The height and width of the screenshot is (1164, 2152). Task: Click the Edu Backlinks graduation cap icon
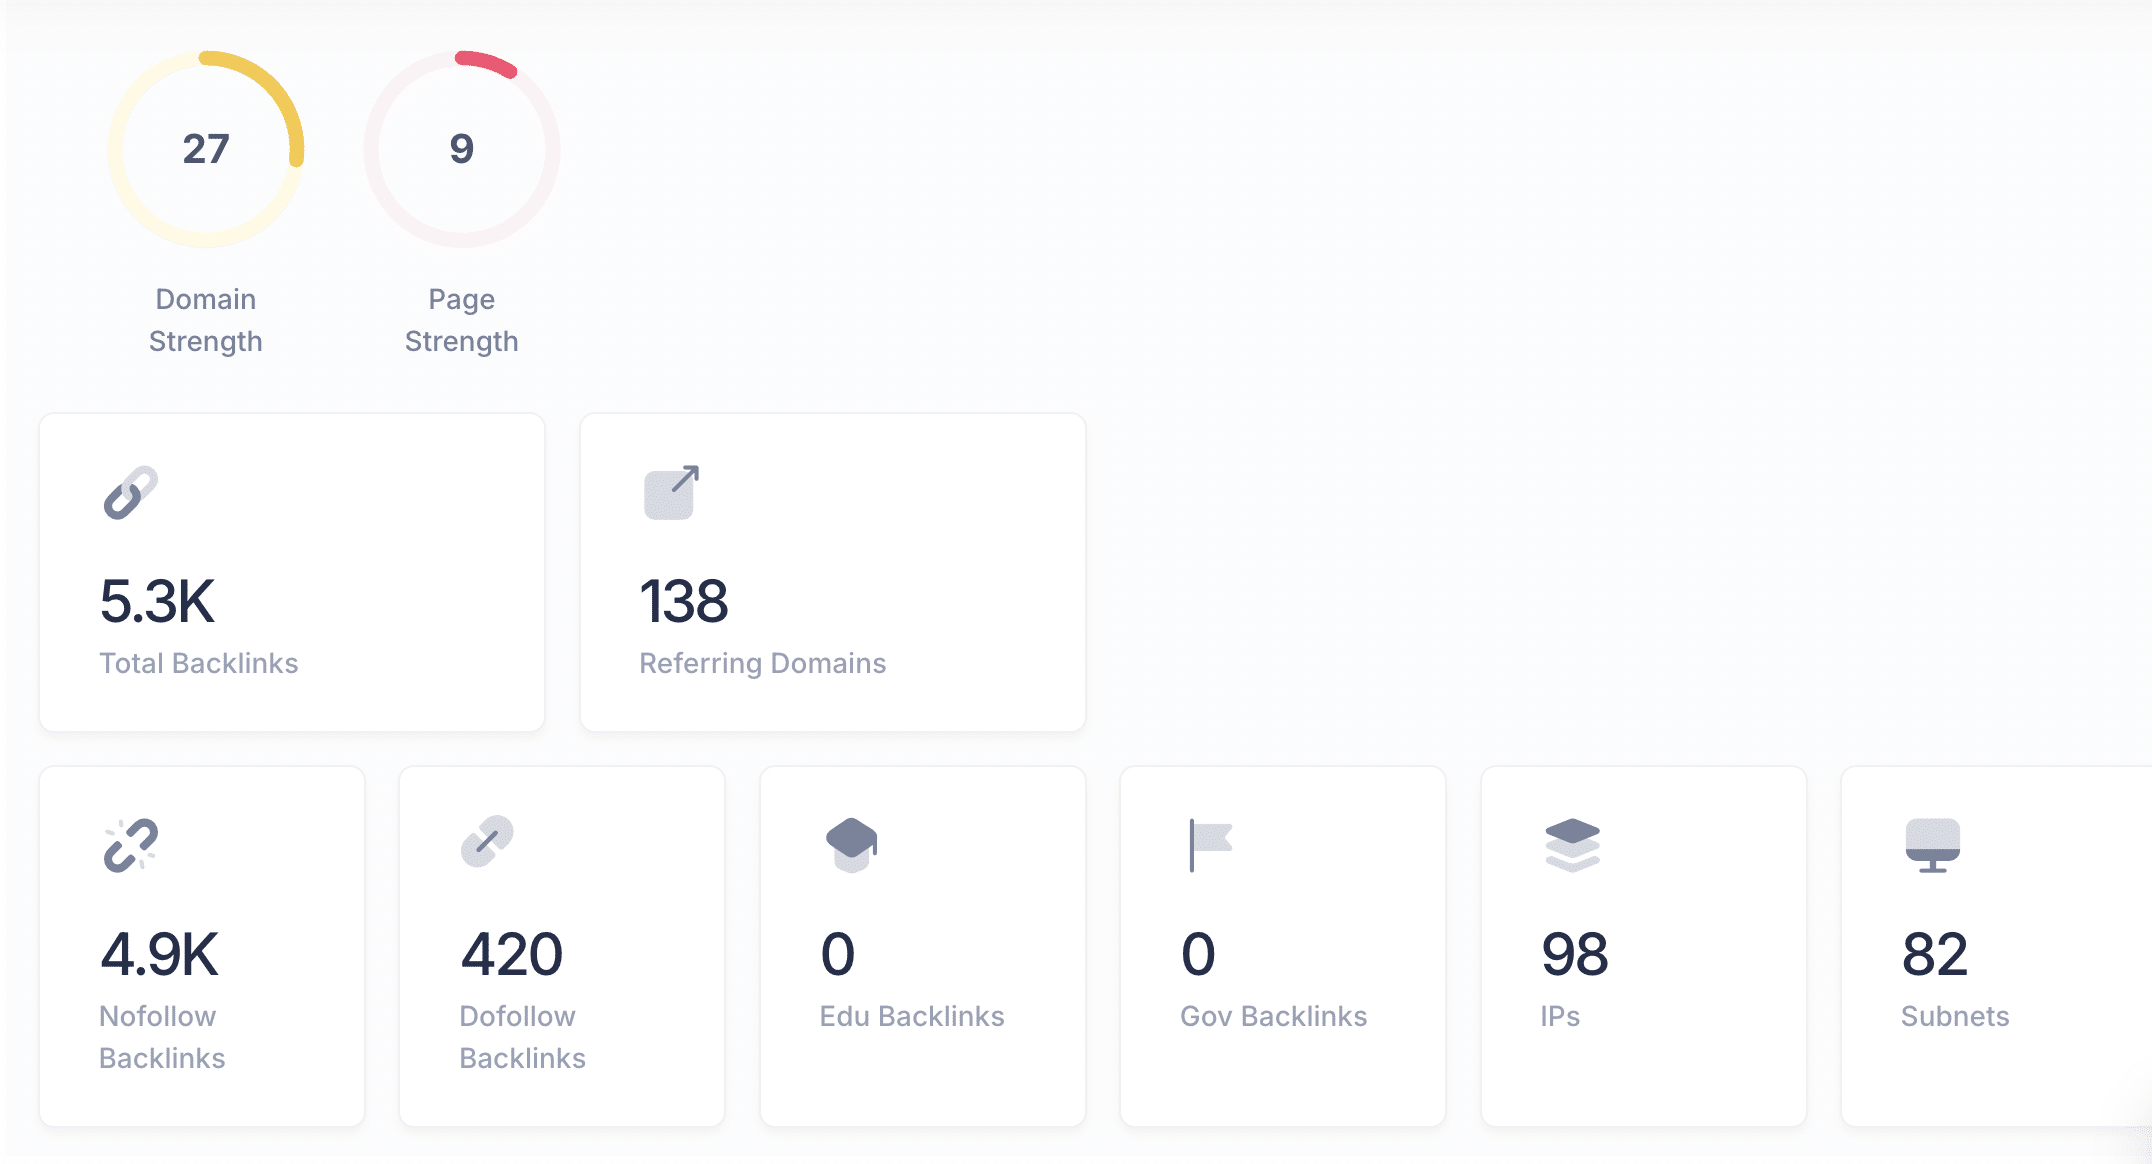pos(851,845)
